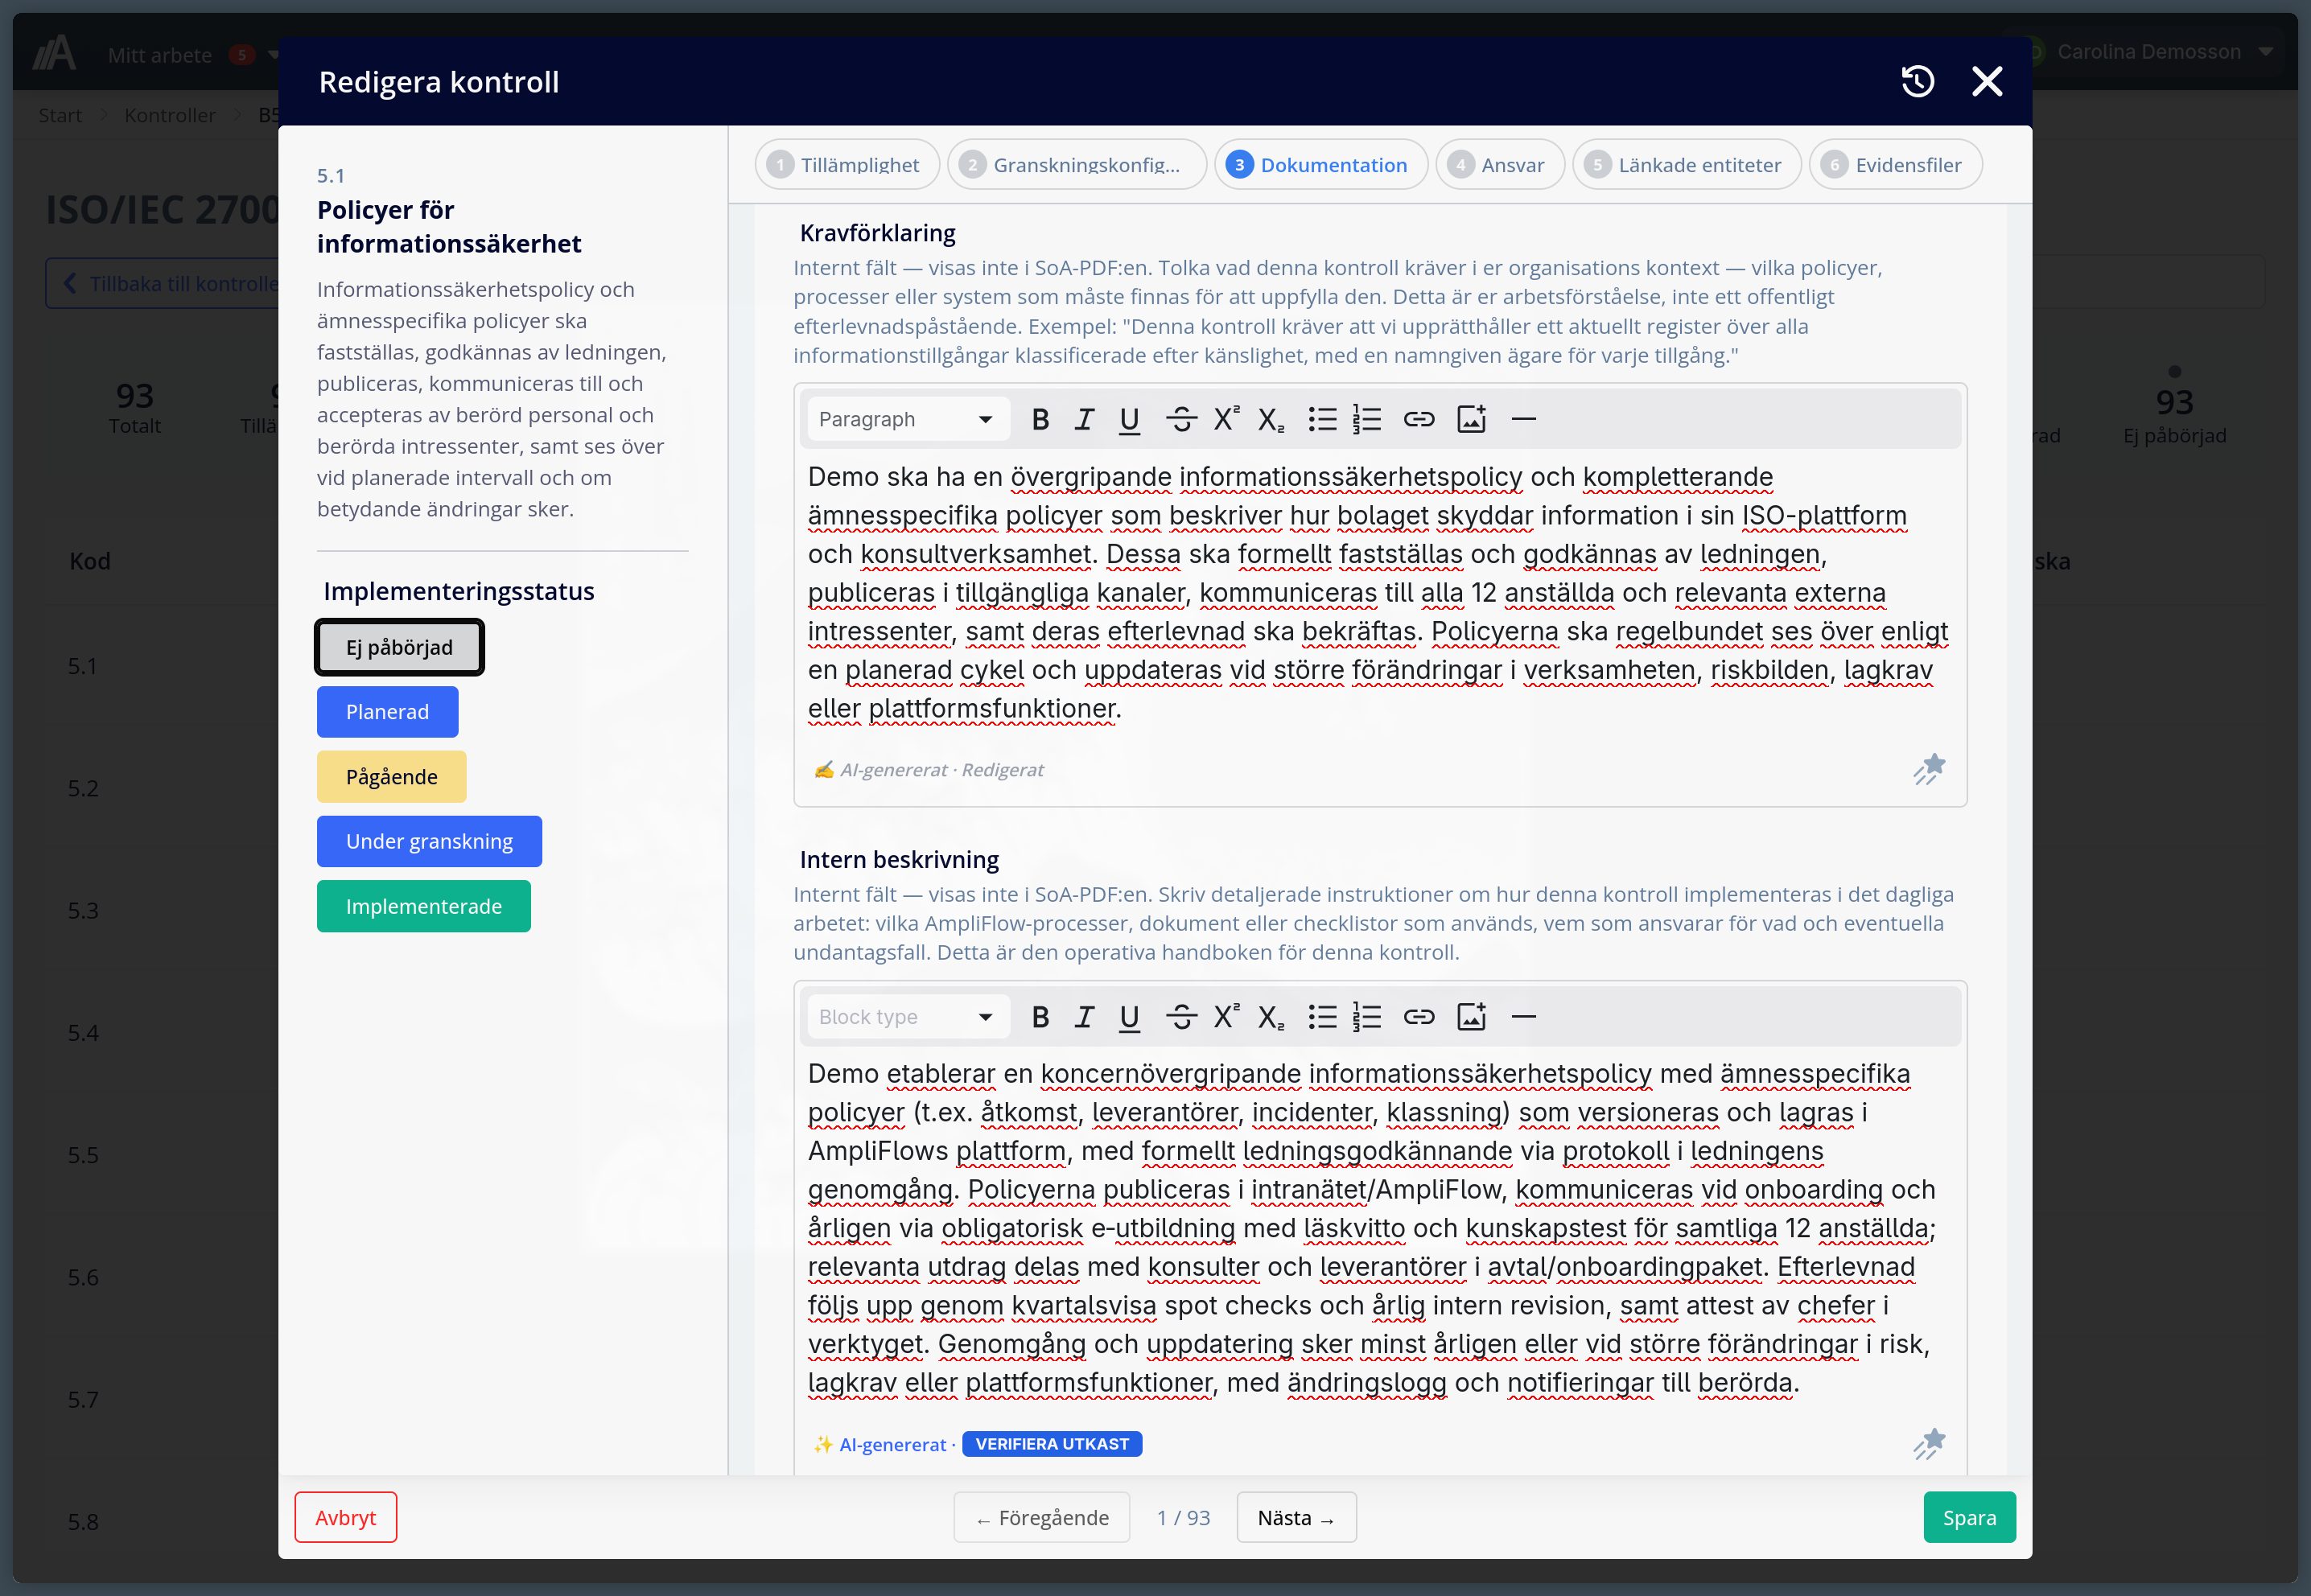Save changes with the Spara button

(x=1969, y=1517)
